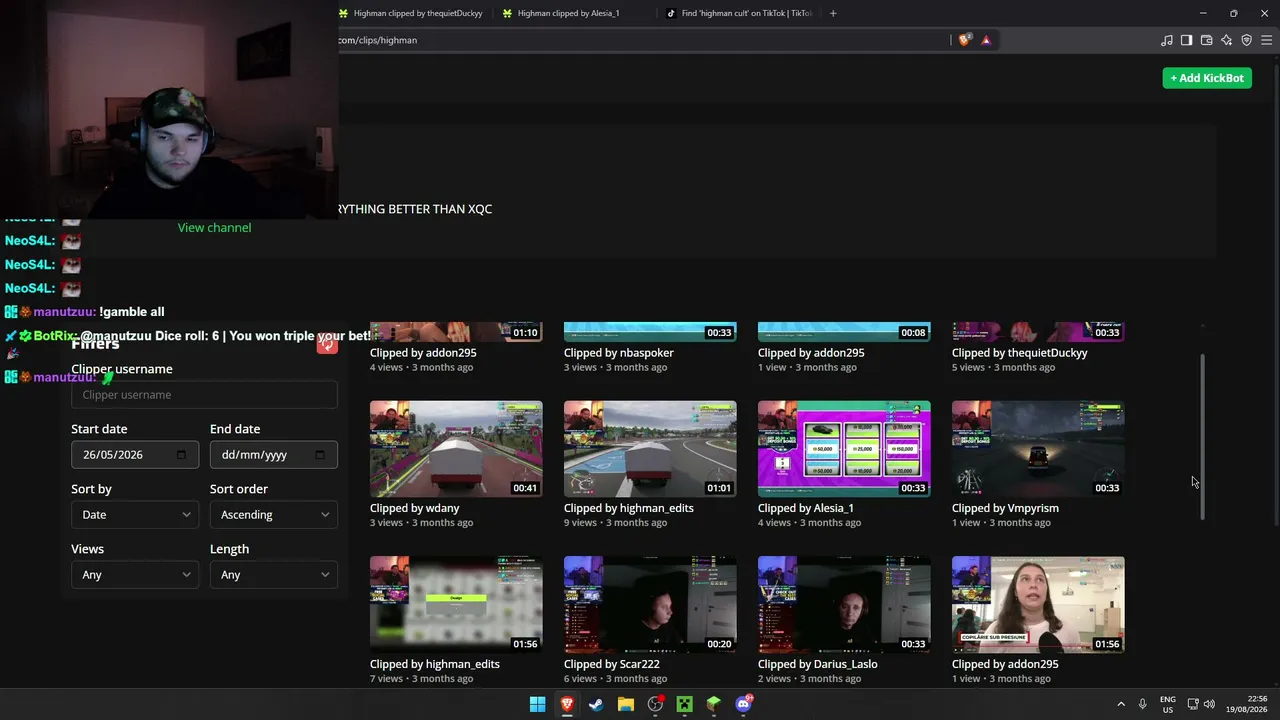Expand the Length filter dropdown
This screenshot has height=720, width=1280.
coord(274,575)
